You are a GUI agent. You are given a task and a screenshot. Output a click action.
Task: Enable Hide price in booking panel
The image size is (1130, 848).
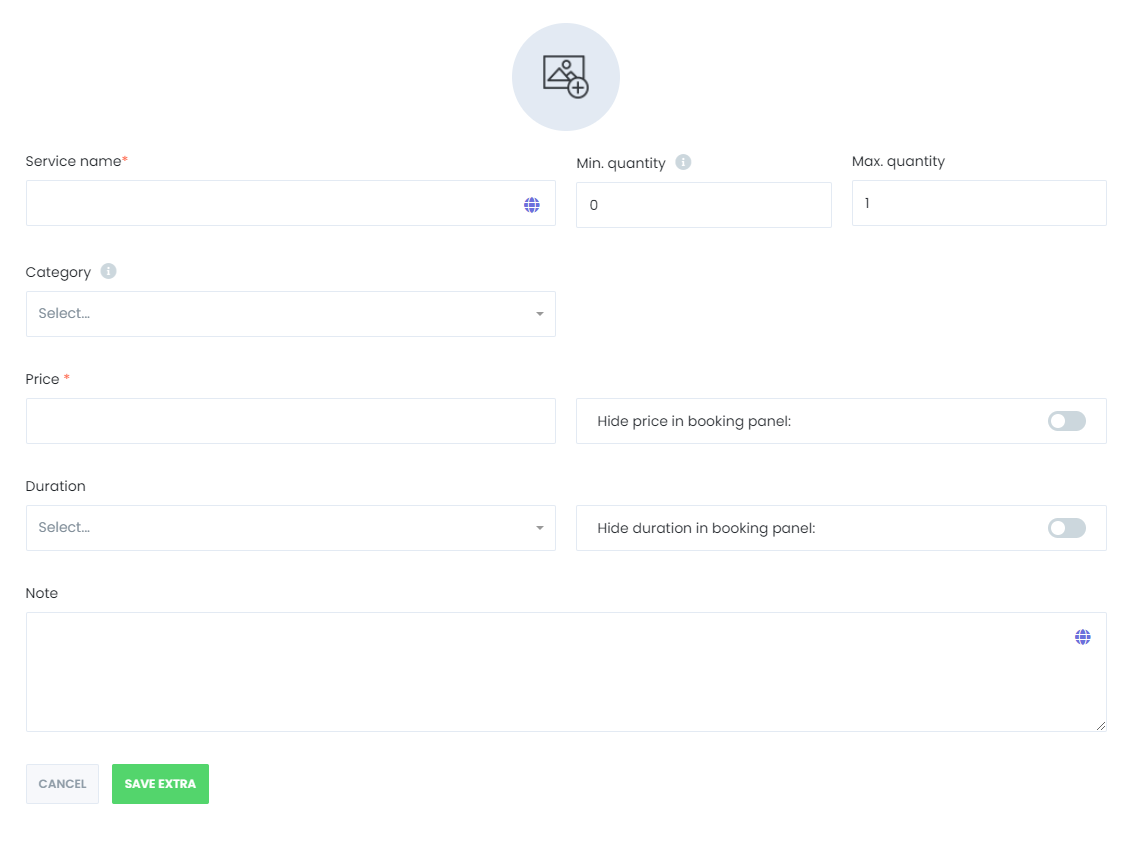click(x=1066, y=421)
